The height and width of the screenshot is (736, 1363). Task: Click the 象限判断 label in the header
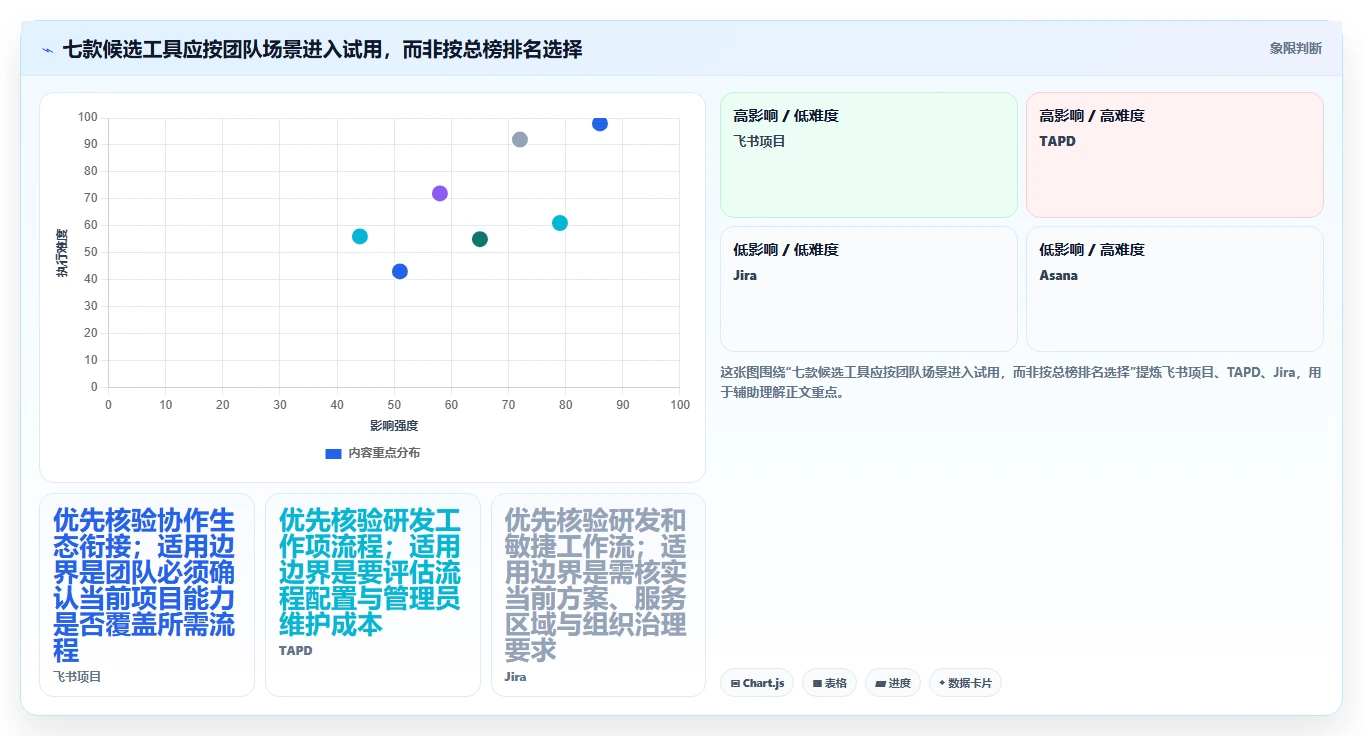coord(1296,48)
